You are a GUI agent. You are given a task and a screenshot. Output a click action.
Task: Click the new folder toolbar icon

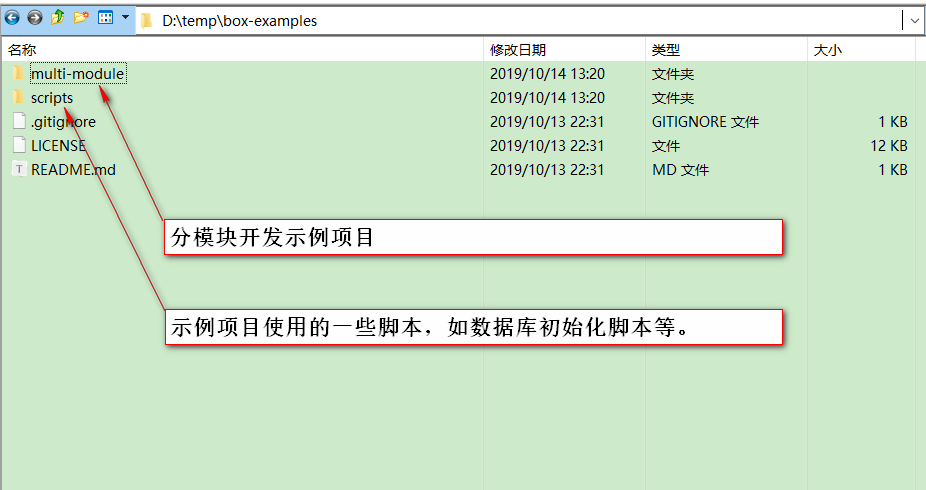point(81,18)
